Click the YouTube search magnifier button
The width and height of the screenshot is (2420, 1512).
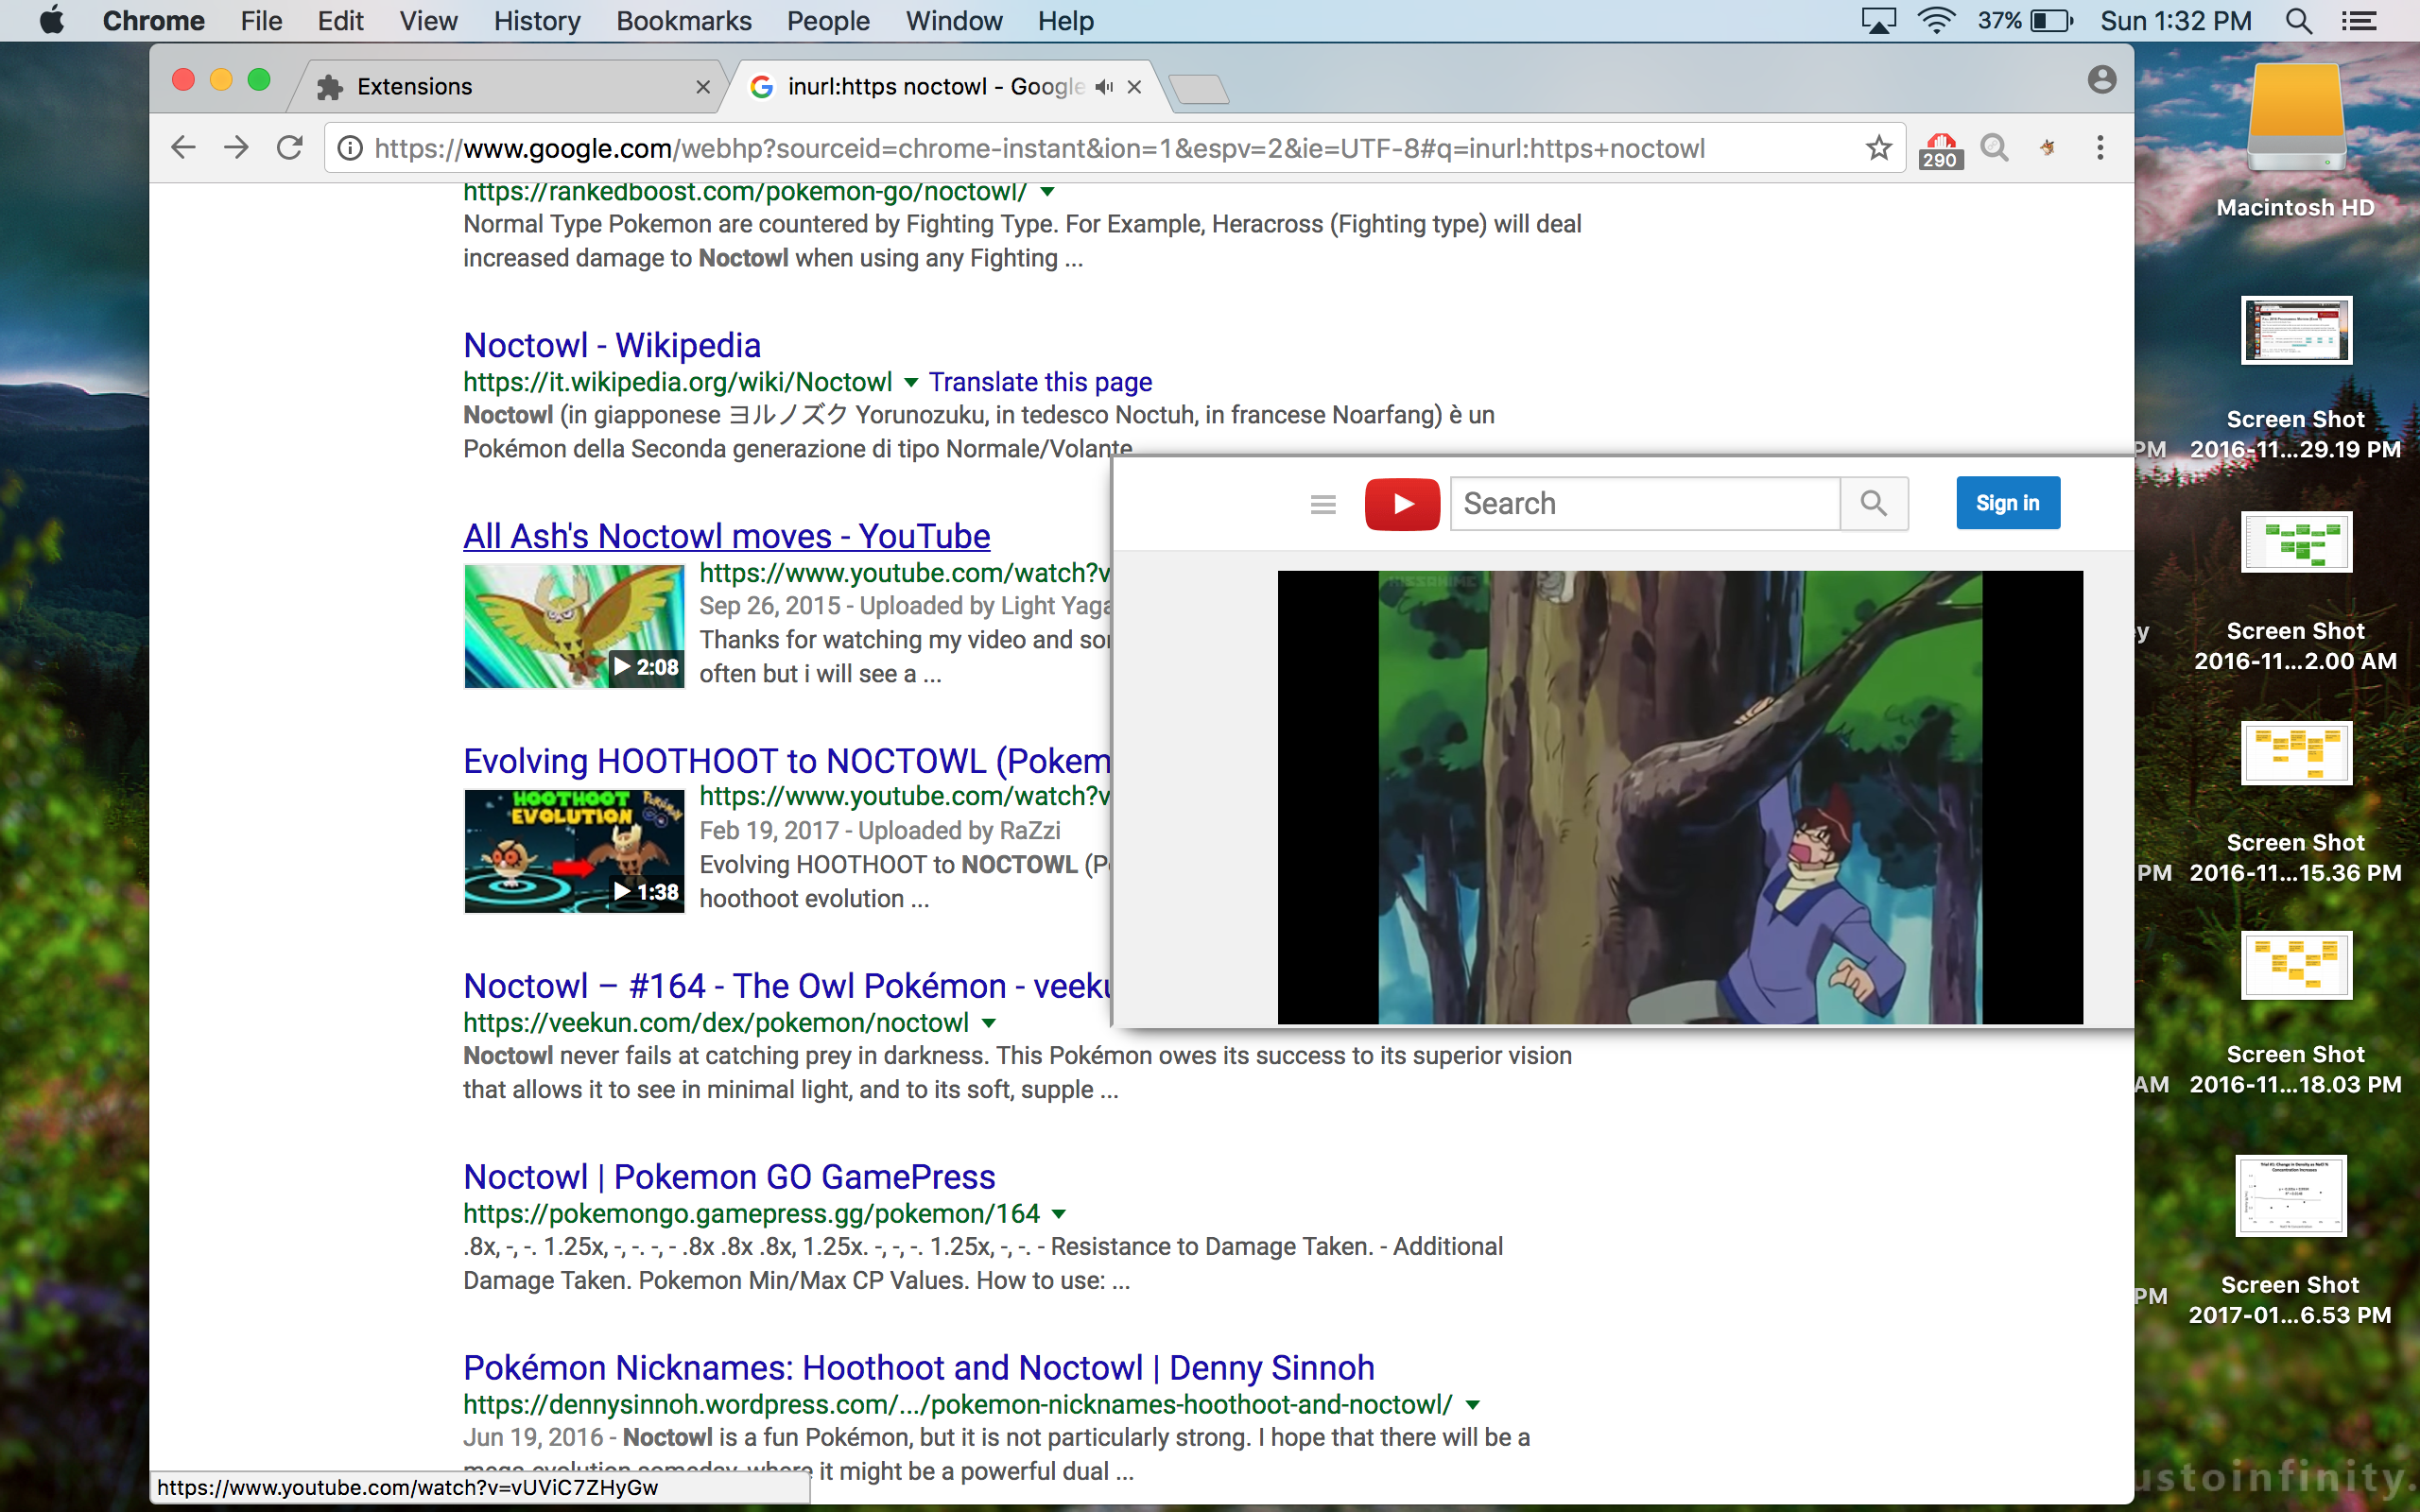(1873, 503)
